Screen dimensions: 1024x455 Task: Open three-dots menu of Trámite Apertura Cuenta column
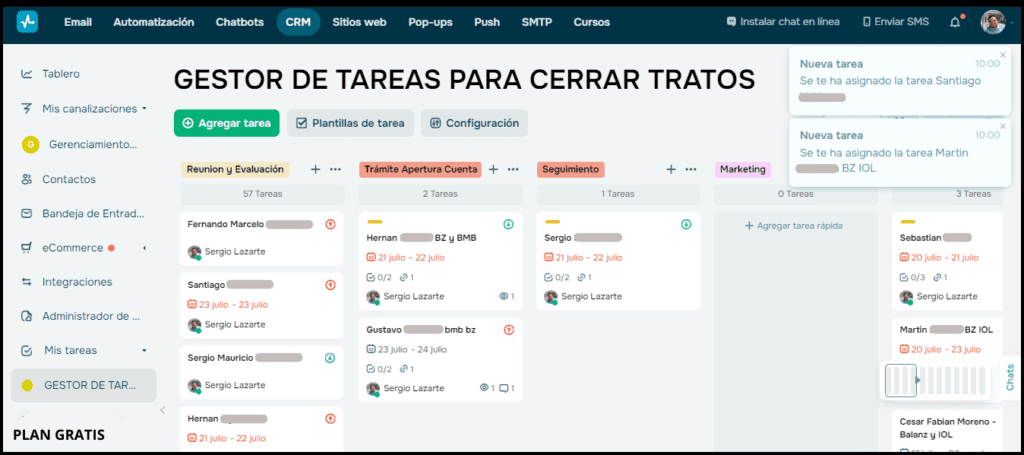tap(513, 170)
